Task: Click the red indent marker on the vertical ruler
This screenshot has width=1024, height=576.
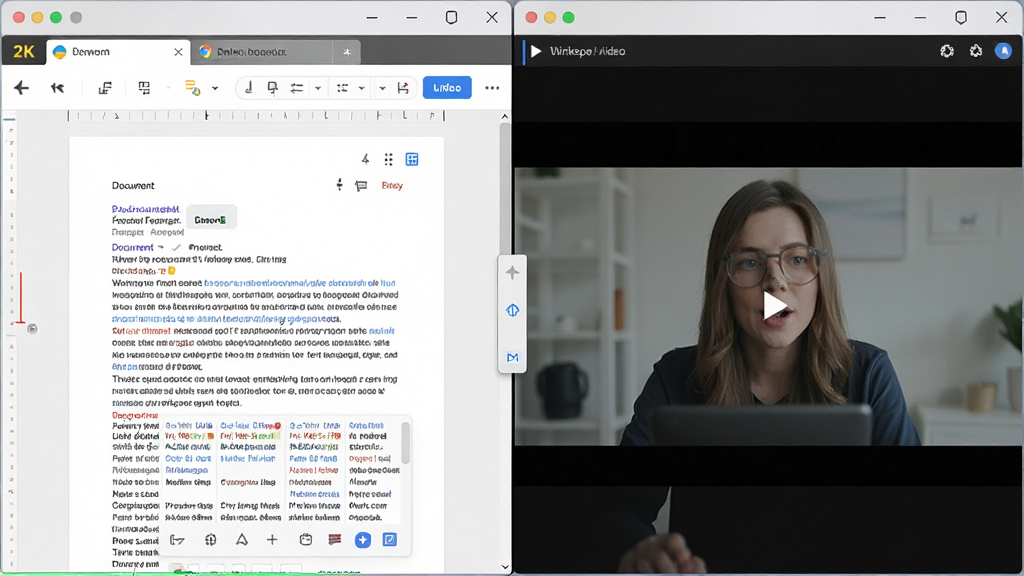Action: 21,298
